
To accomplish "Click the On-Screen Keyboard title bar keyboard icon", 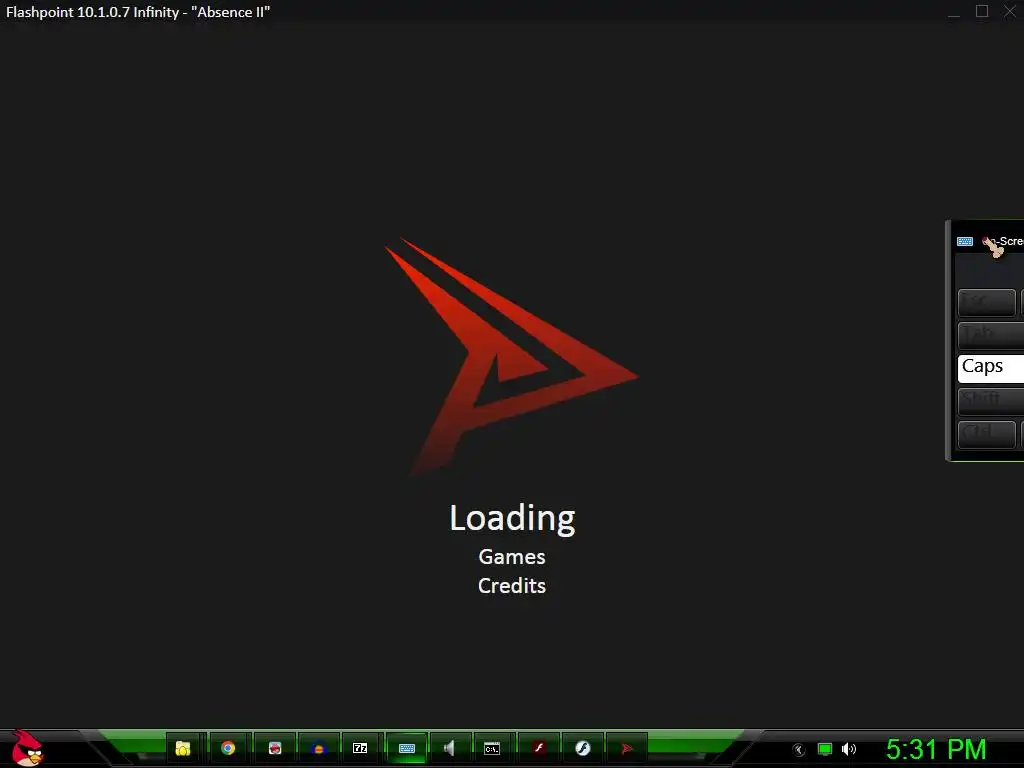I will click(965, 242).
